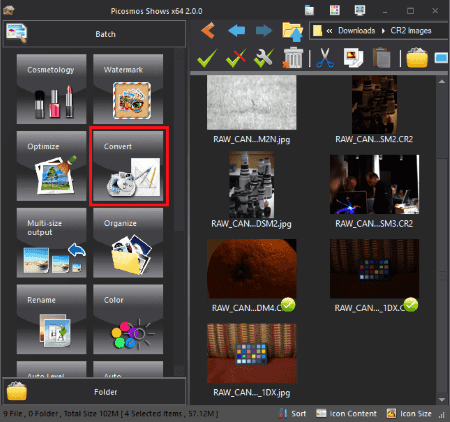Image resolution: width=450 pixels, height=422 pixels.
Task: Click the CR2 Images breadcrumb segment
Action: click(x=411, y=31)
